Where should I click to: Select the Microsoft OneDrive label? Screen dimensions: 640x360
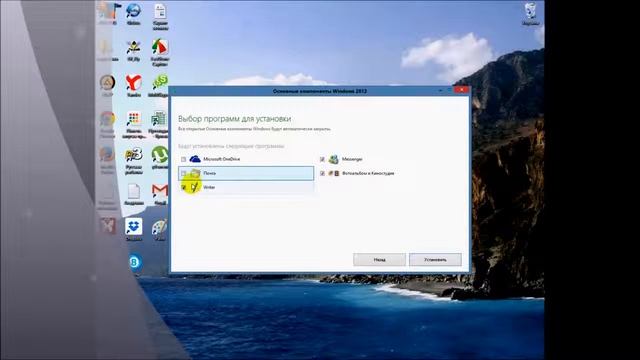(222, 159)
